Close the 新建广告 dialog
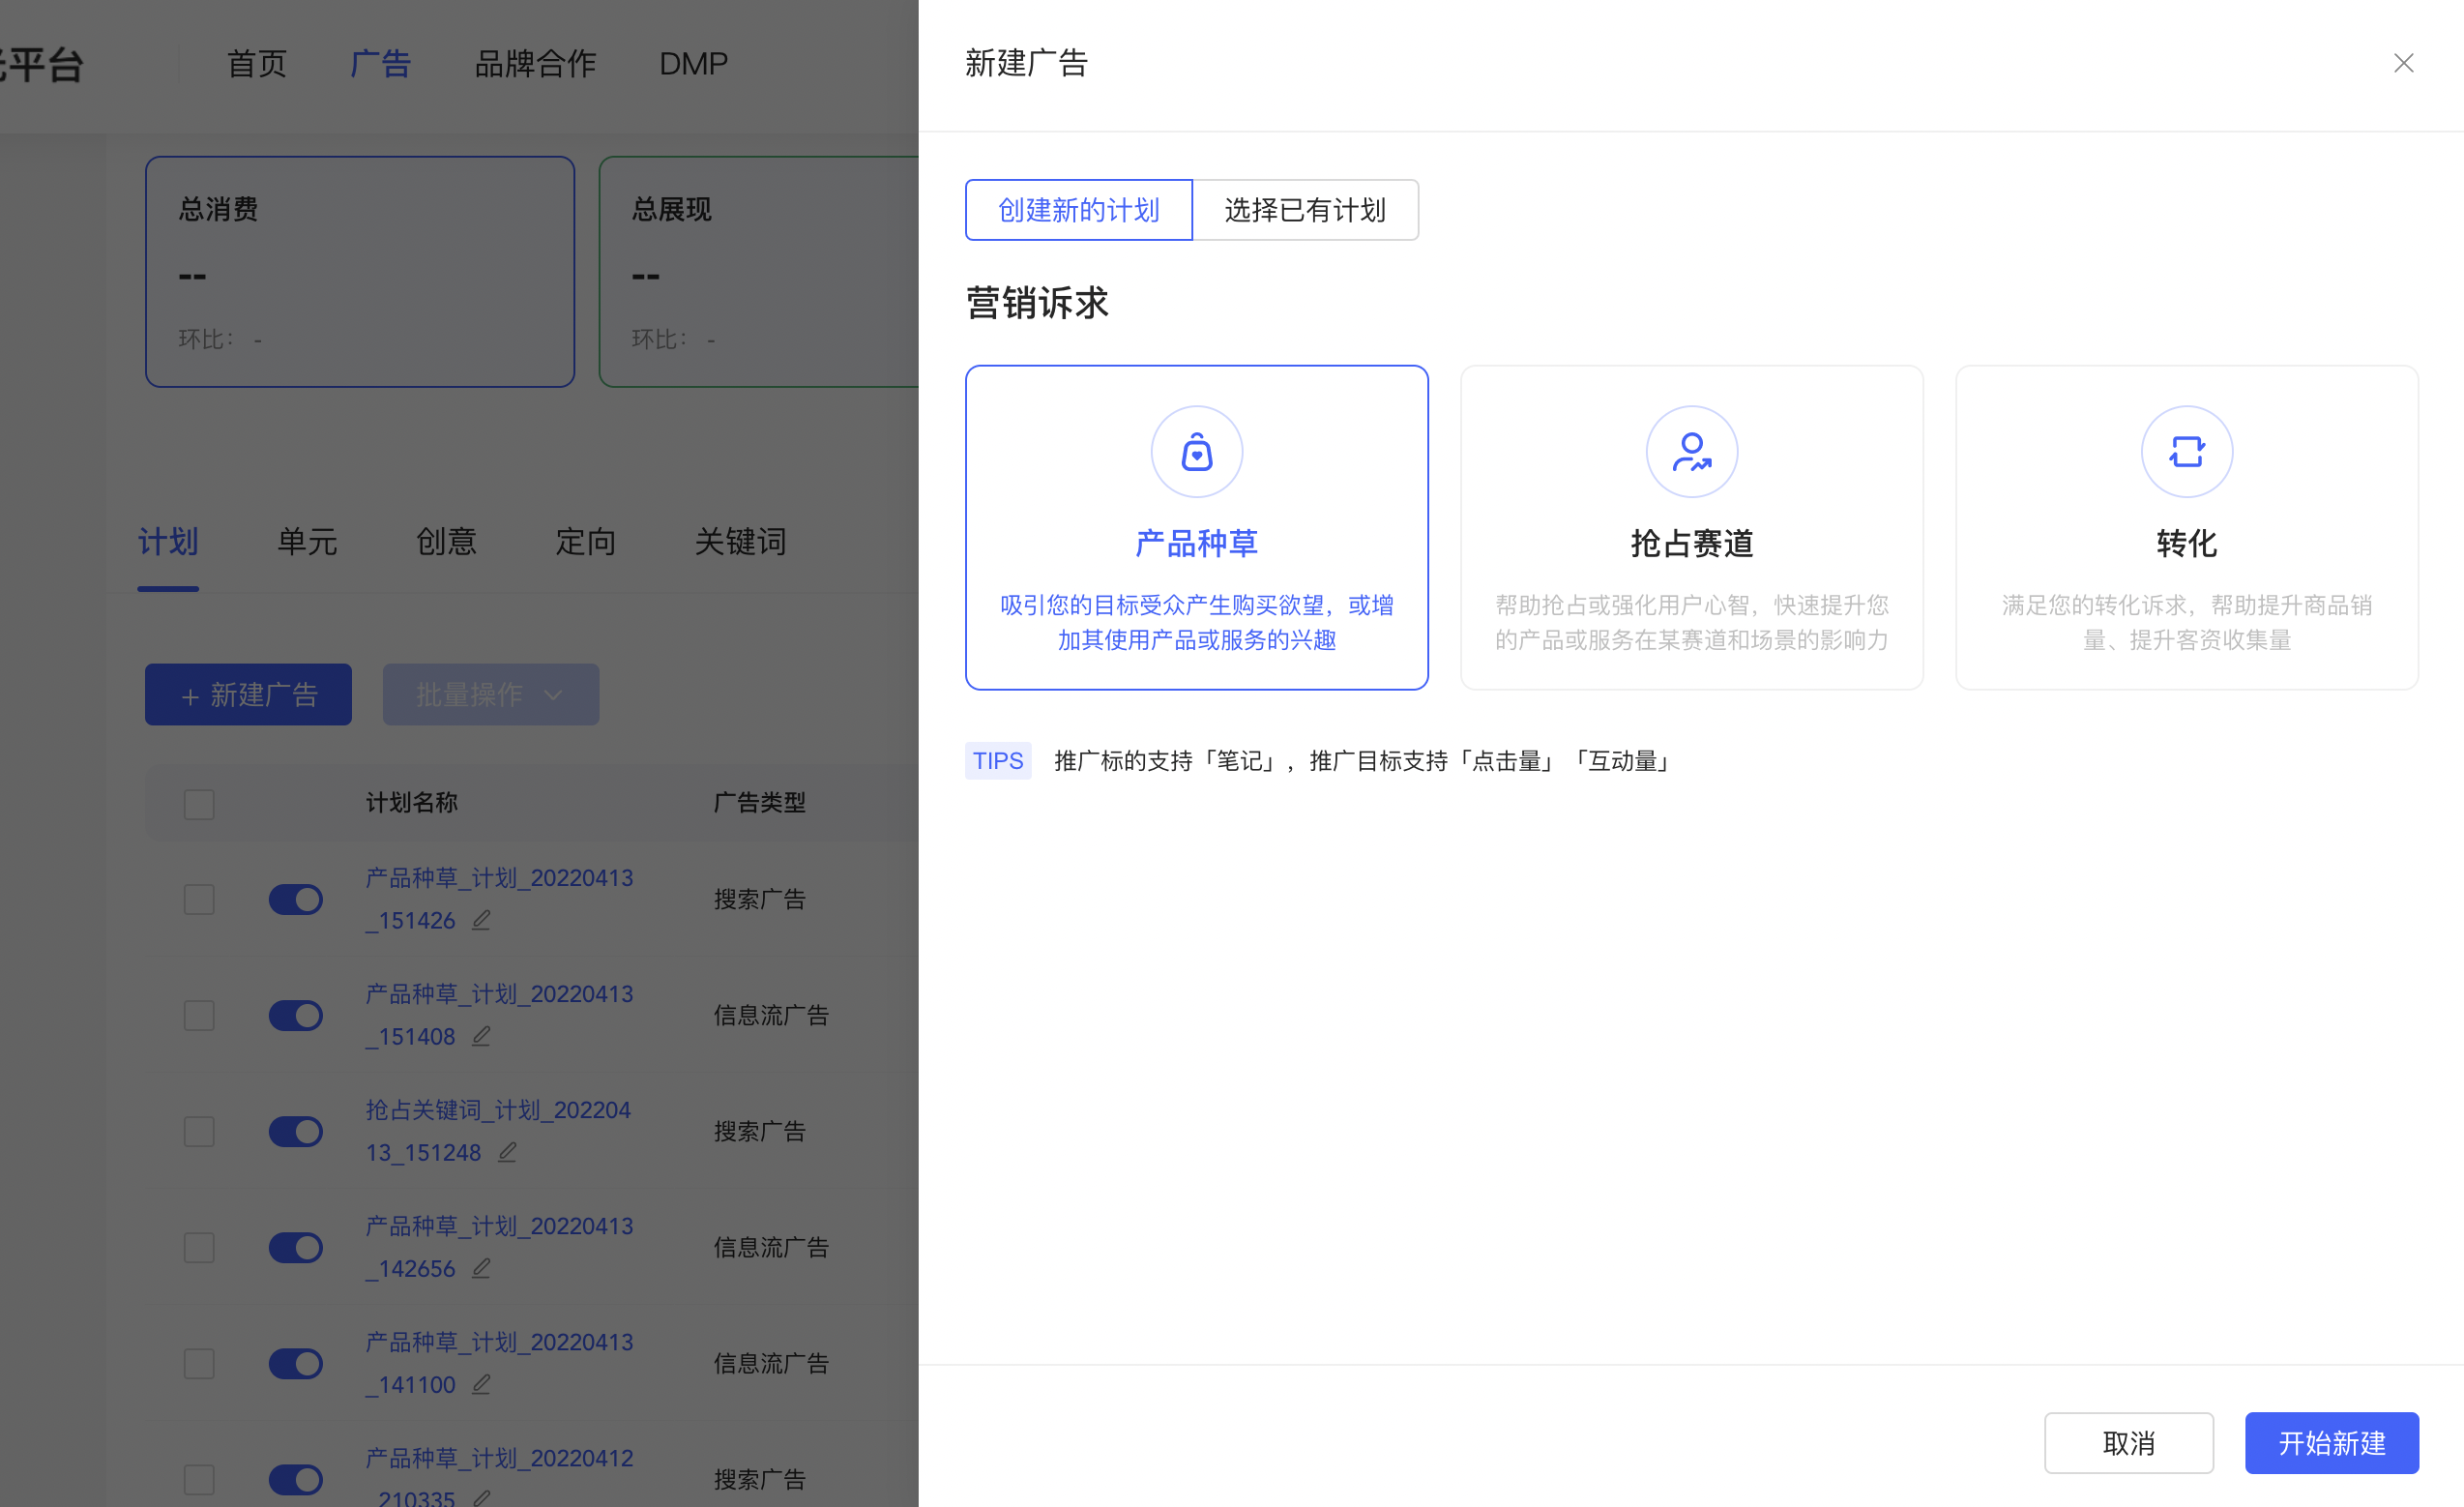Image resolution: width=2464 pixels, height=1507 pixels. click(2404, 63)
